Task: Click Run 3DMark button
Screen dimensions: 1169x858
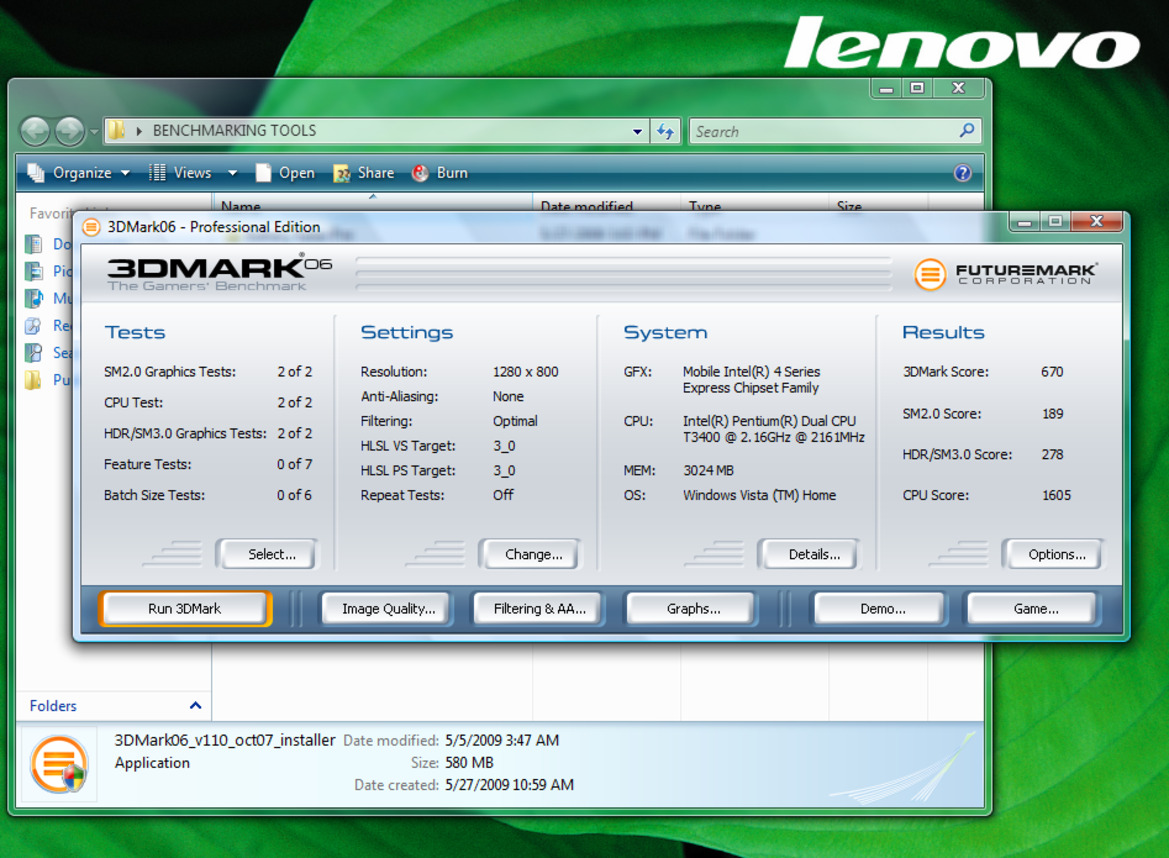Action: 184,608
